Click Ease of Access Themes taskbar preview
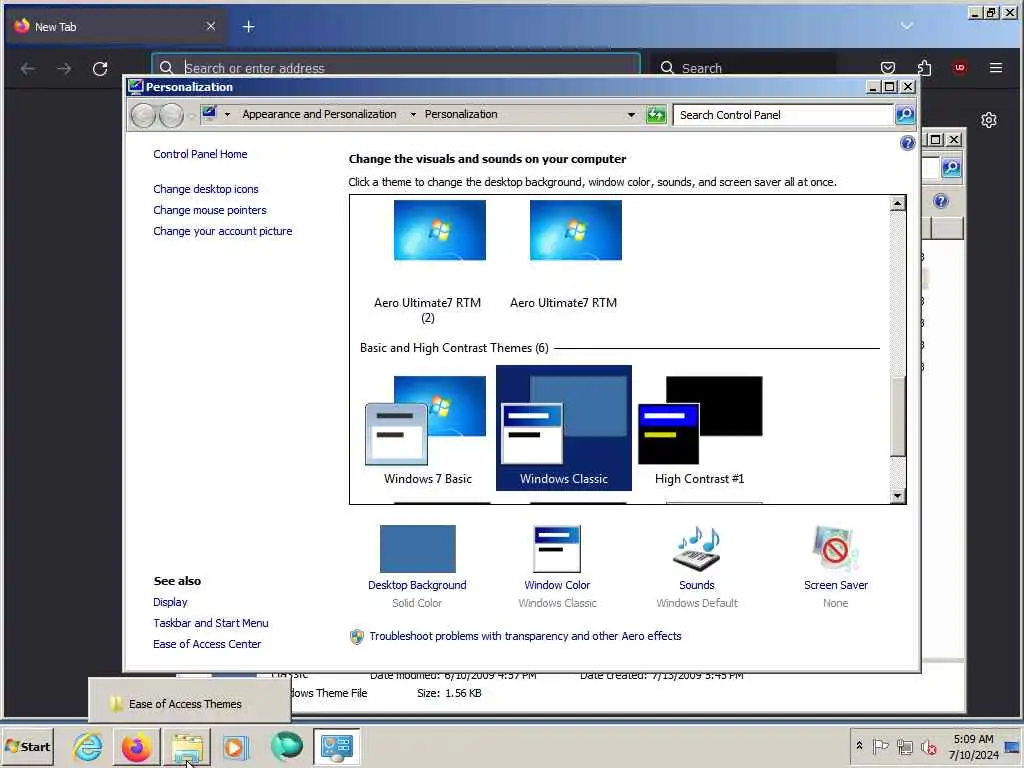1024x768 pixels. point(189,703)
